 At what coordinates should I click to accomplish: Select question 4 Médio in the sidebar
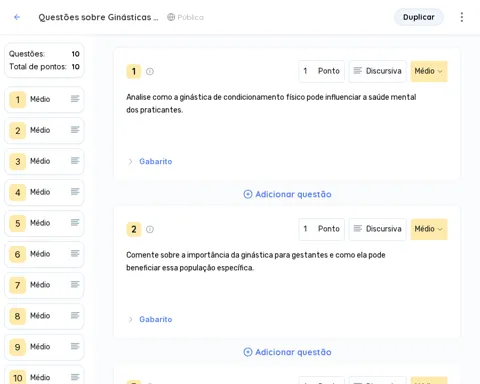coord(44,192)
